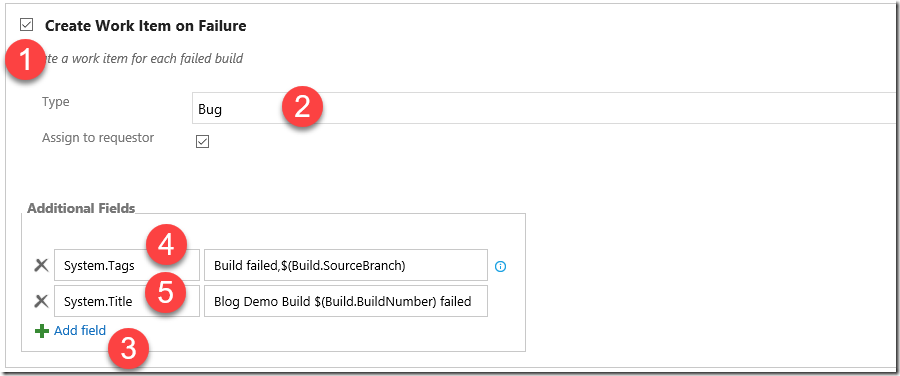900x376 pixels.
Task: Focus the Build failed tags value input
Action: (x=346, y=265)
